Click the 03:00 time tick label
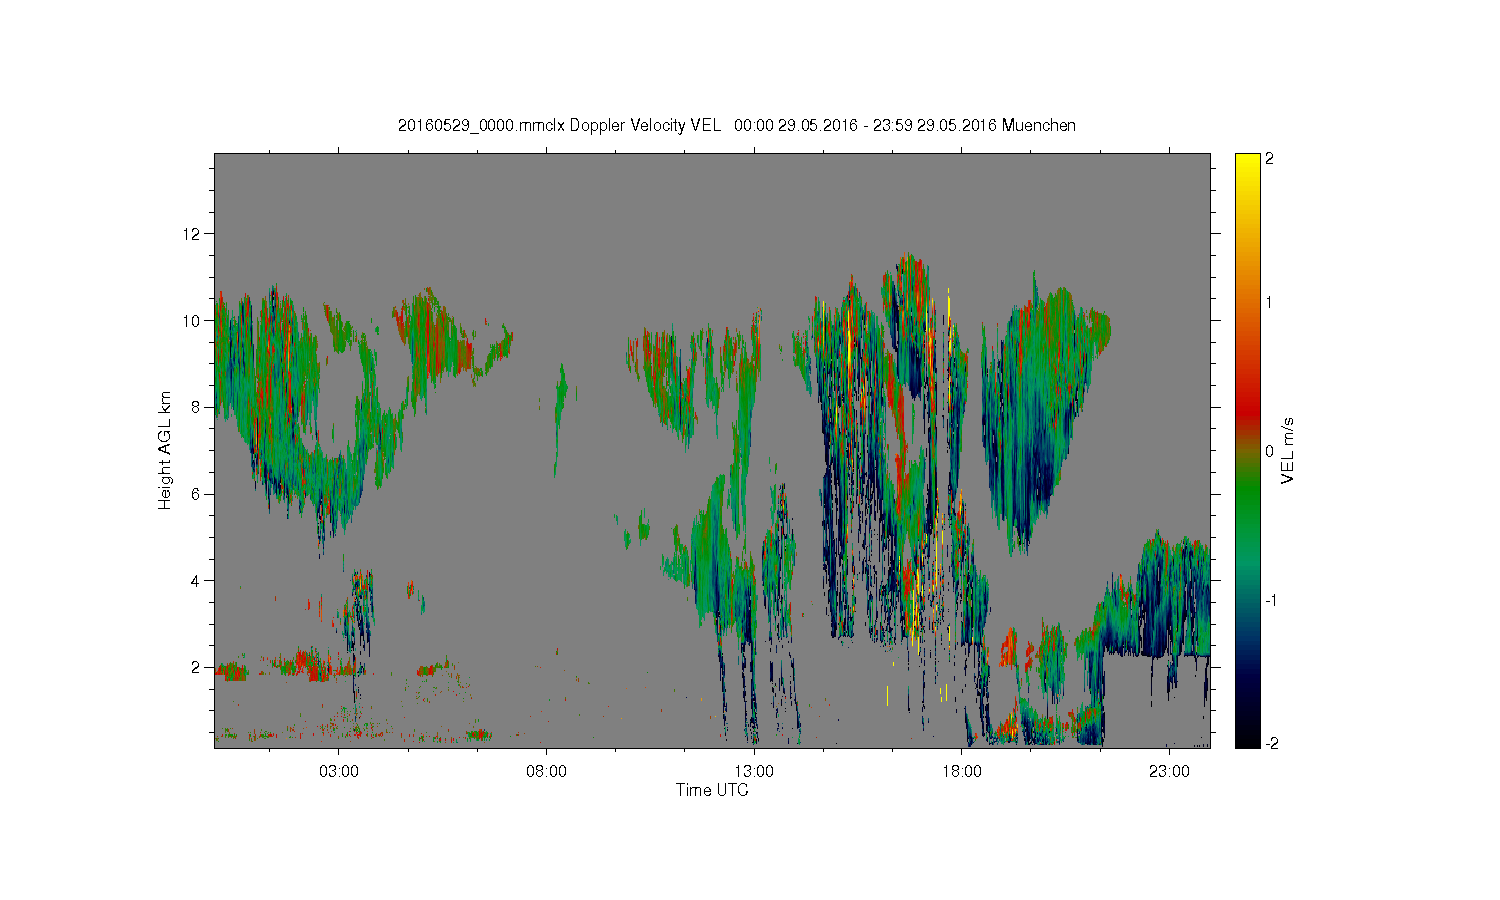Screen dimensions: 1500x900 338,771
